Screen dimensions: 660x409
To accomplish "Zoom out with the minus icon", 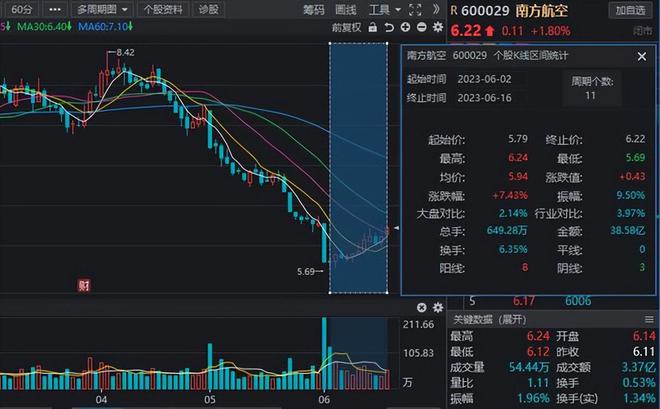I will [421, 27].
